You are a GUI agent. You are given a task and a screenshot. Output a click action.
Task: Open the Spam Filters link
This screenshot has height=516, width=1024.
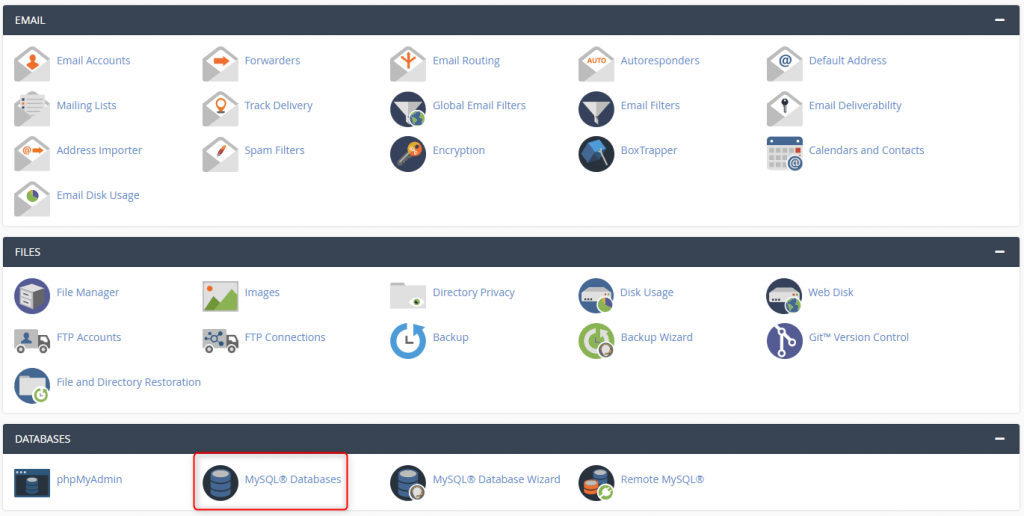point(274,151)
